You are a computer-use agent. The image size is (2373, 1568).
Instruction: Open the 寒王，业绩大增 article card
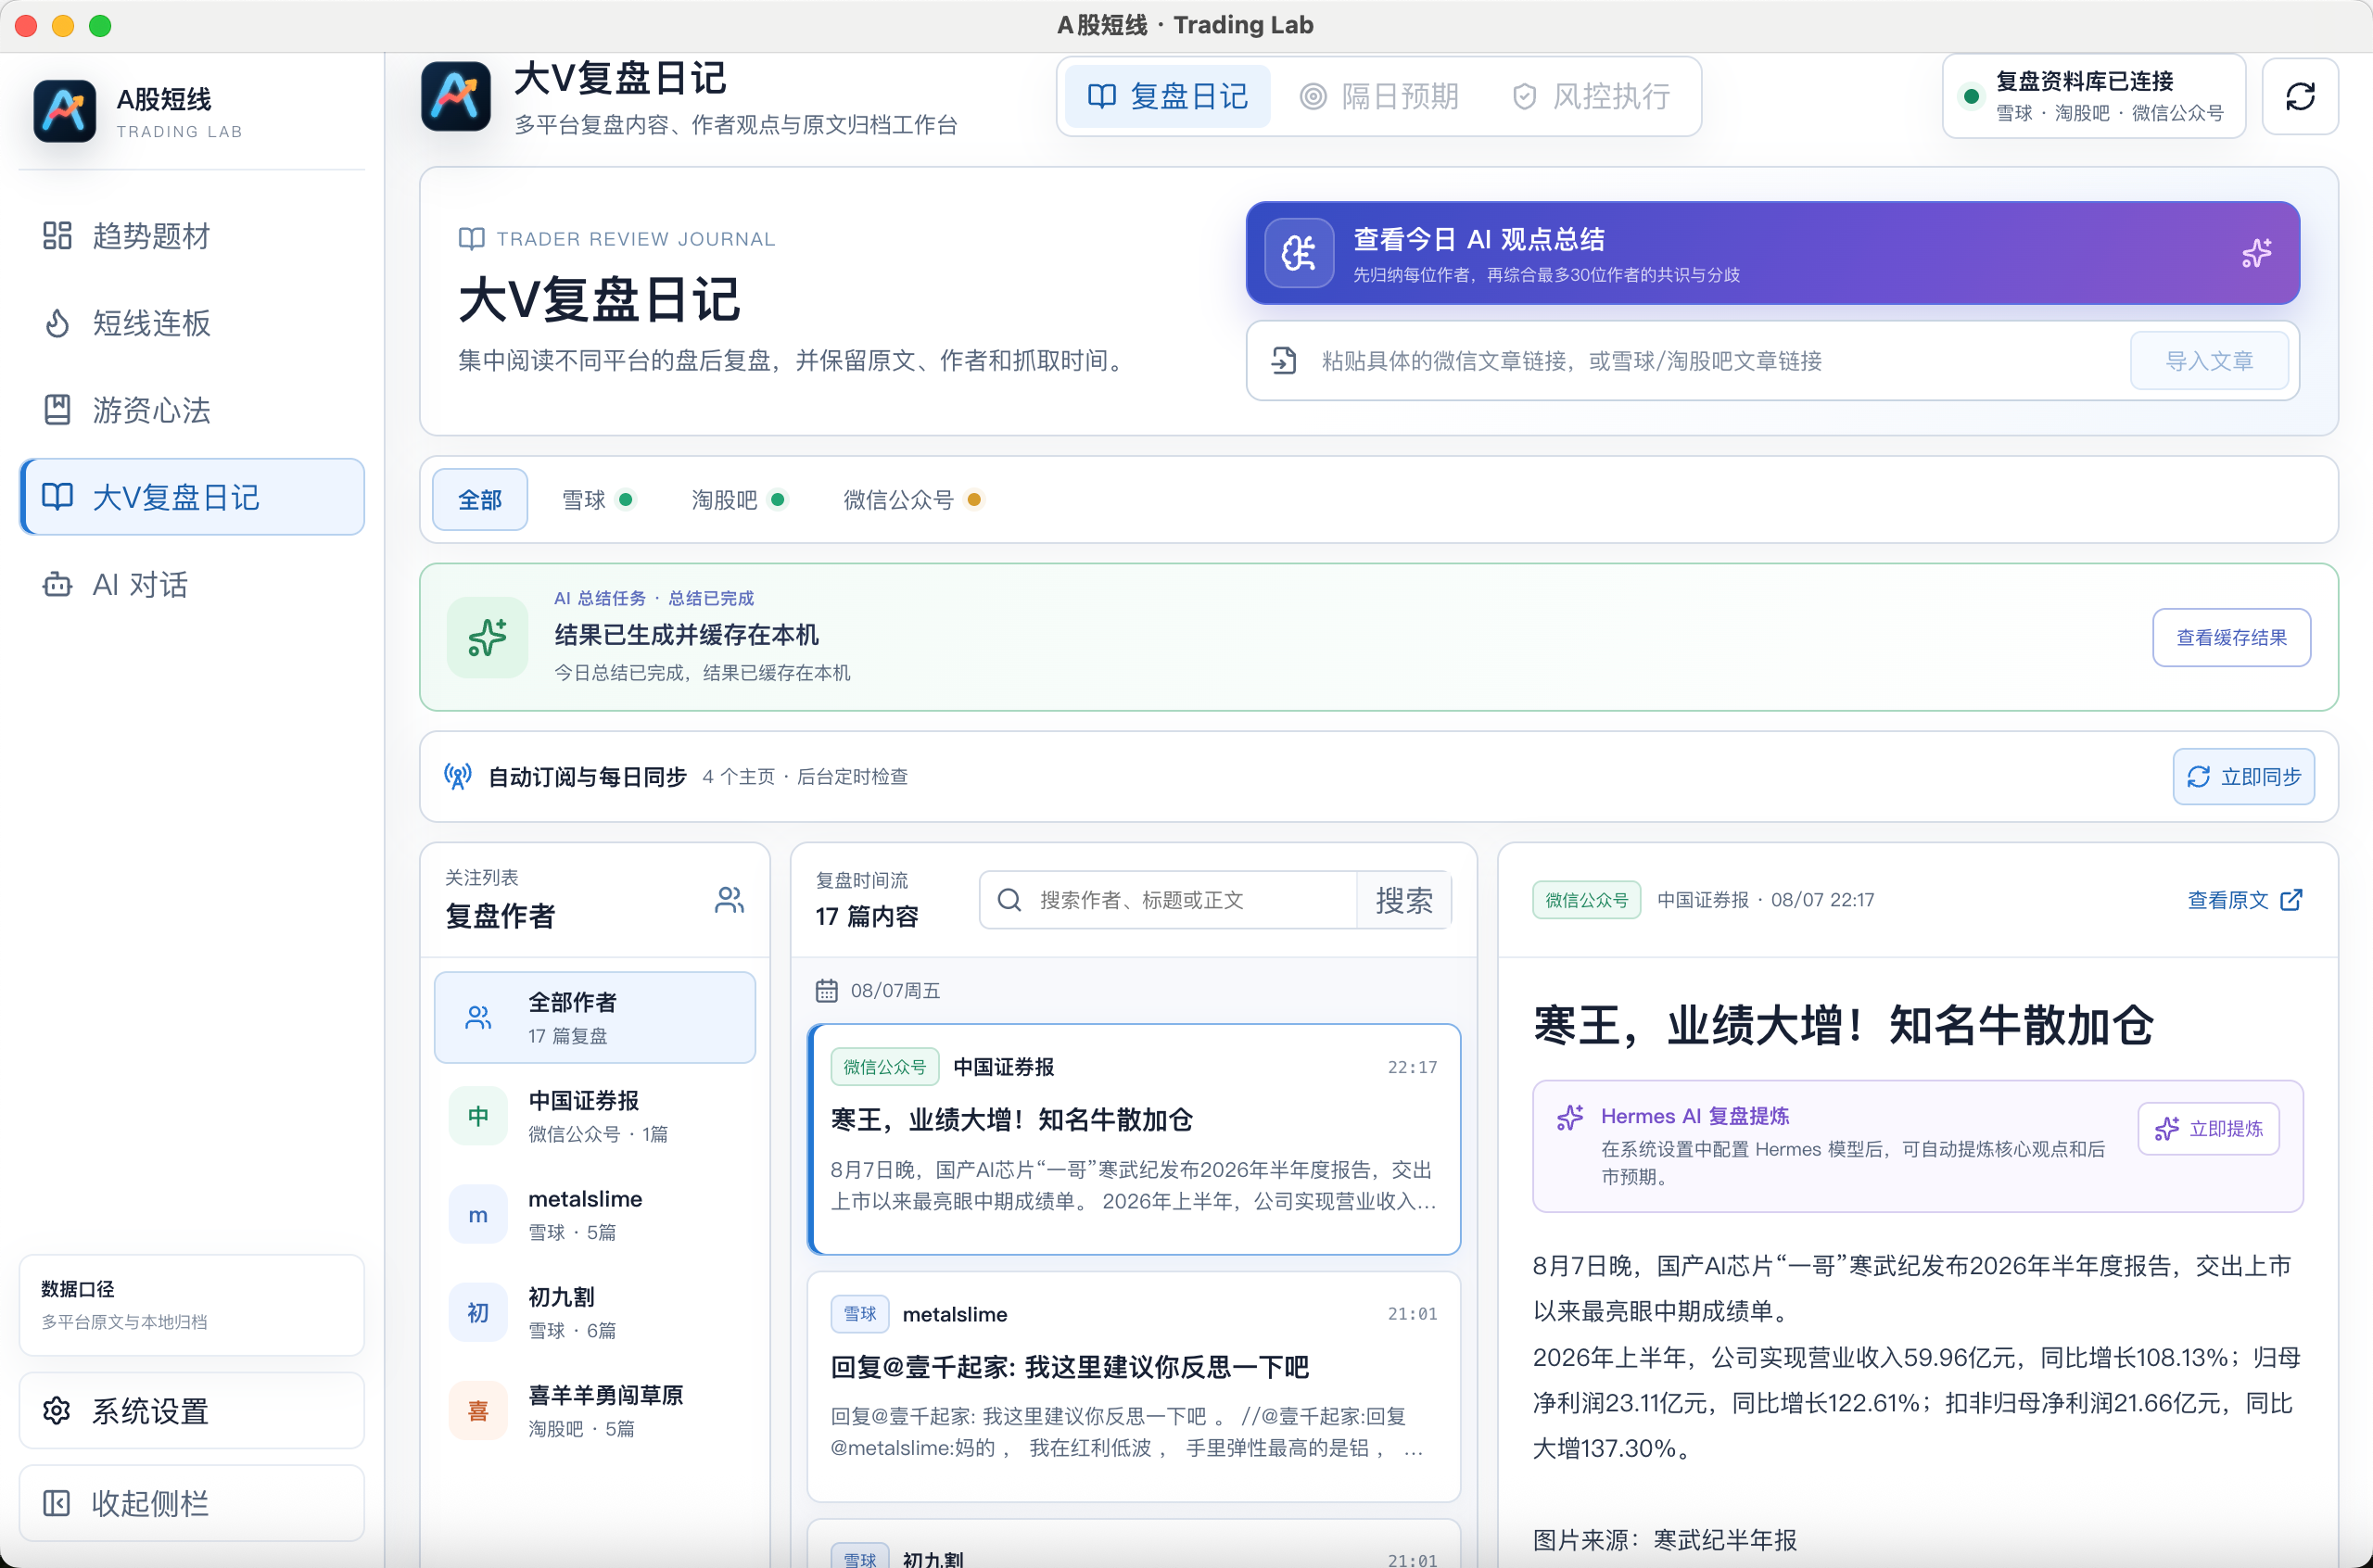(1134, 1139)
